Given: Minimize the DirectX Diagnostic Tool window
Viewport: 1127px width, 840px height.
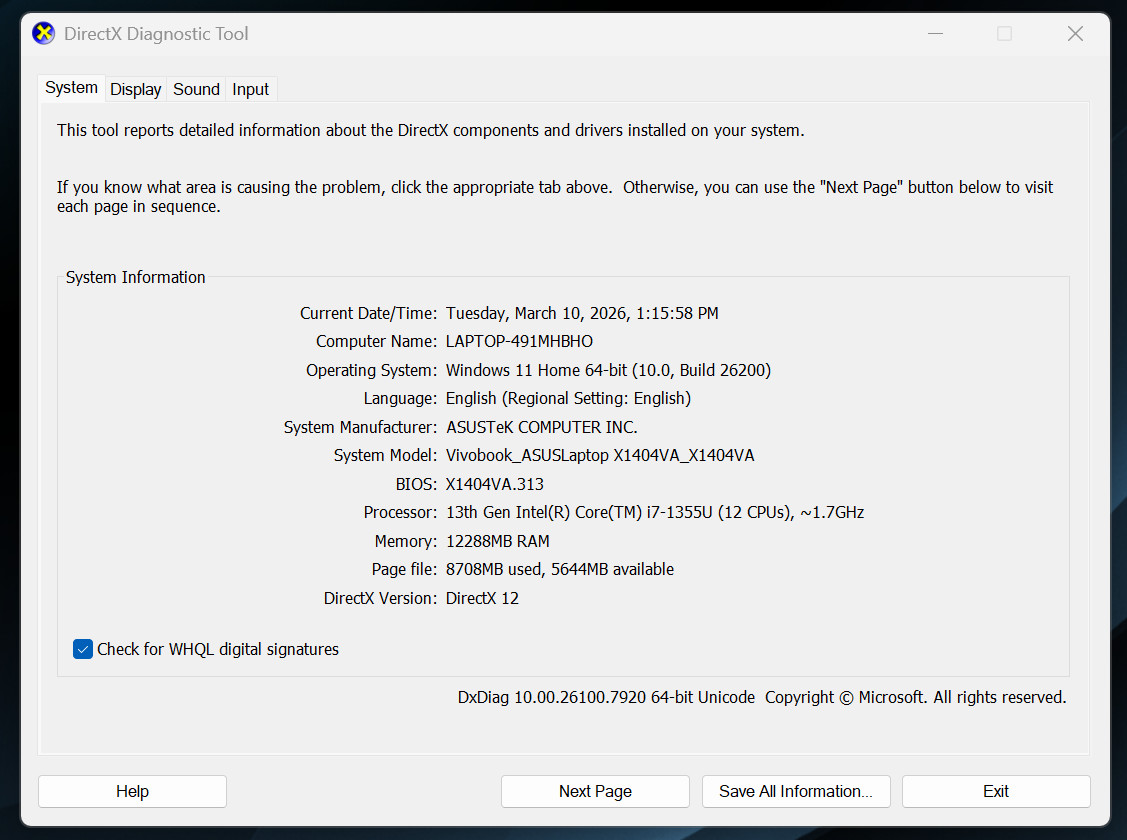Looking at the screenshot, I should (935, 34).
